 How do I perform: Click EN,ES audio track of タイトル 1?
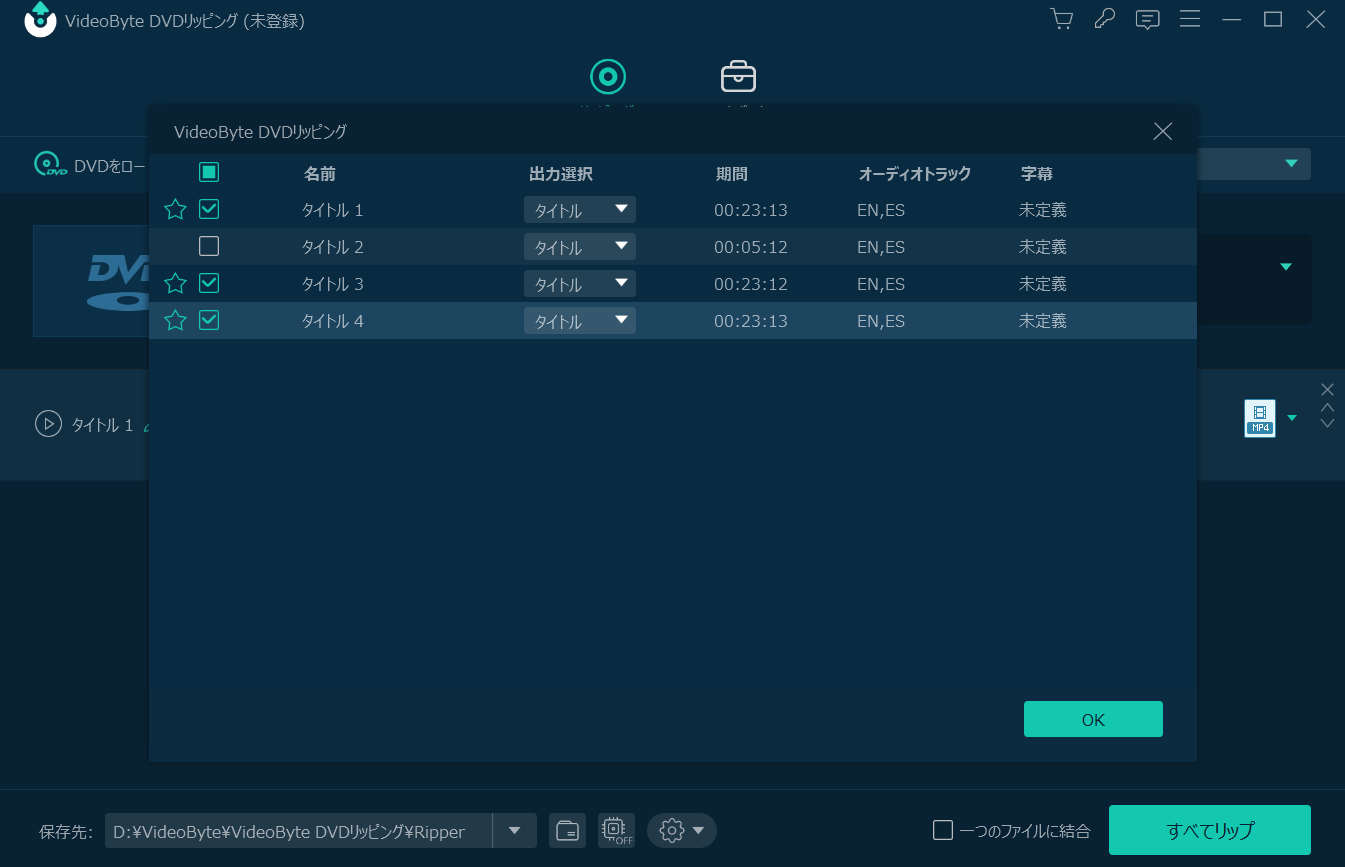[x=881, y=210]
